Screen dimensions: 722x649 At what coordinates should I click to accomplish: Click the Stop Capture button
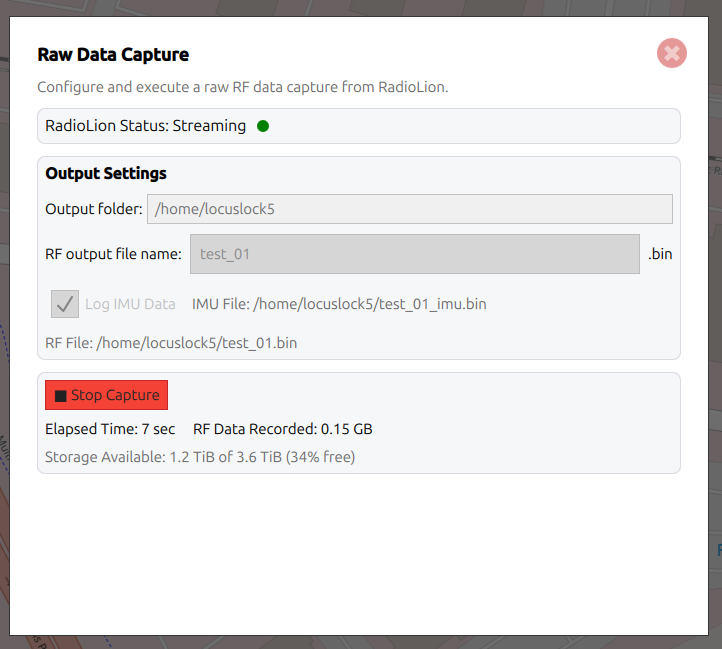pyautogui.click(x=106, y=395)
